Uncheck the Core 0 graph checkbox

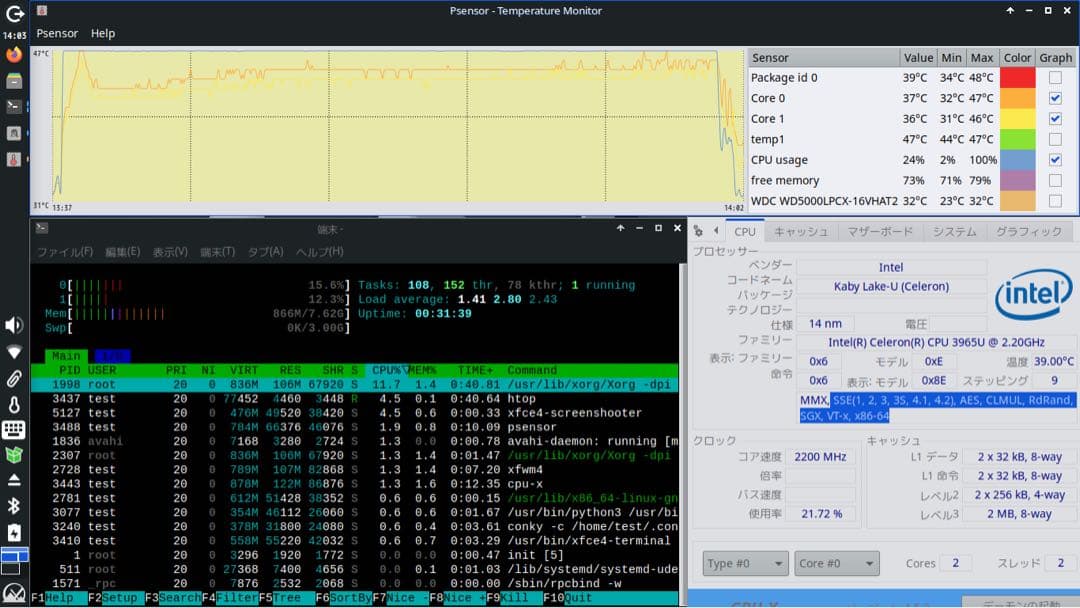point(1055,98)
